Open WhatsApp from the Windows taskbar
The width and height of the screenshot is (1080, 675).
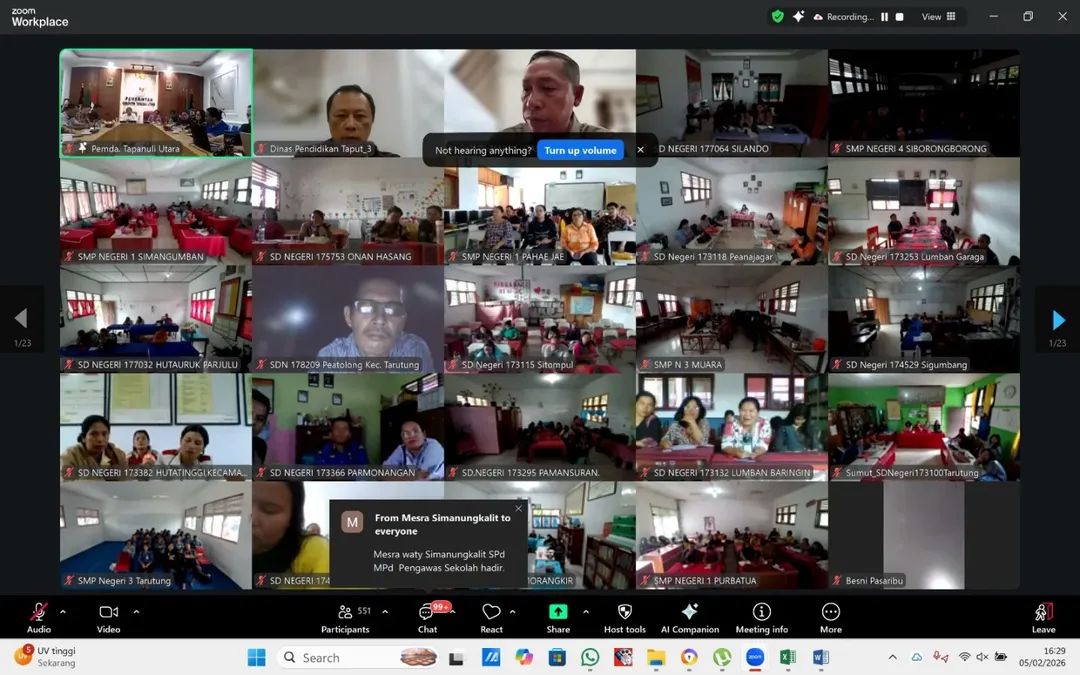tap(590, 657)
